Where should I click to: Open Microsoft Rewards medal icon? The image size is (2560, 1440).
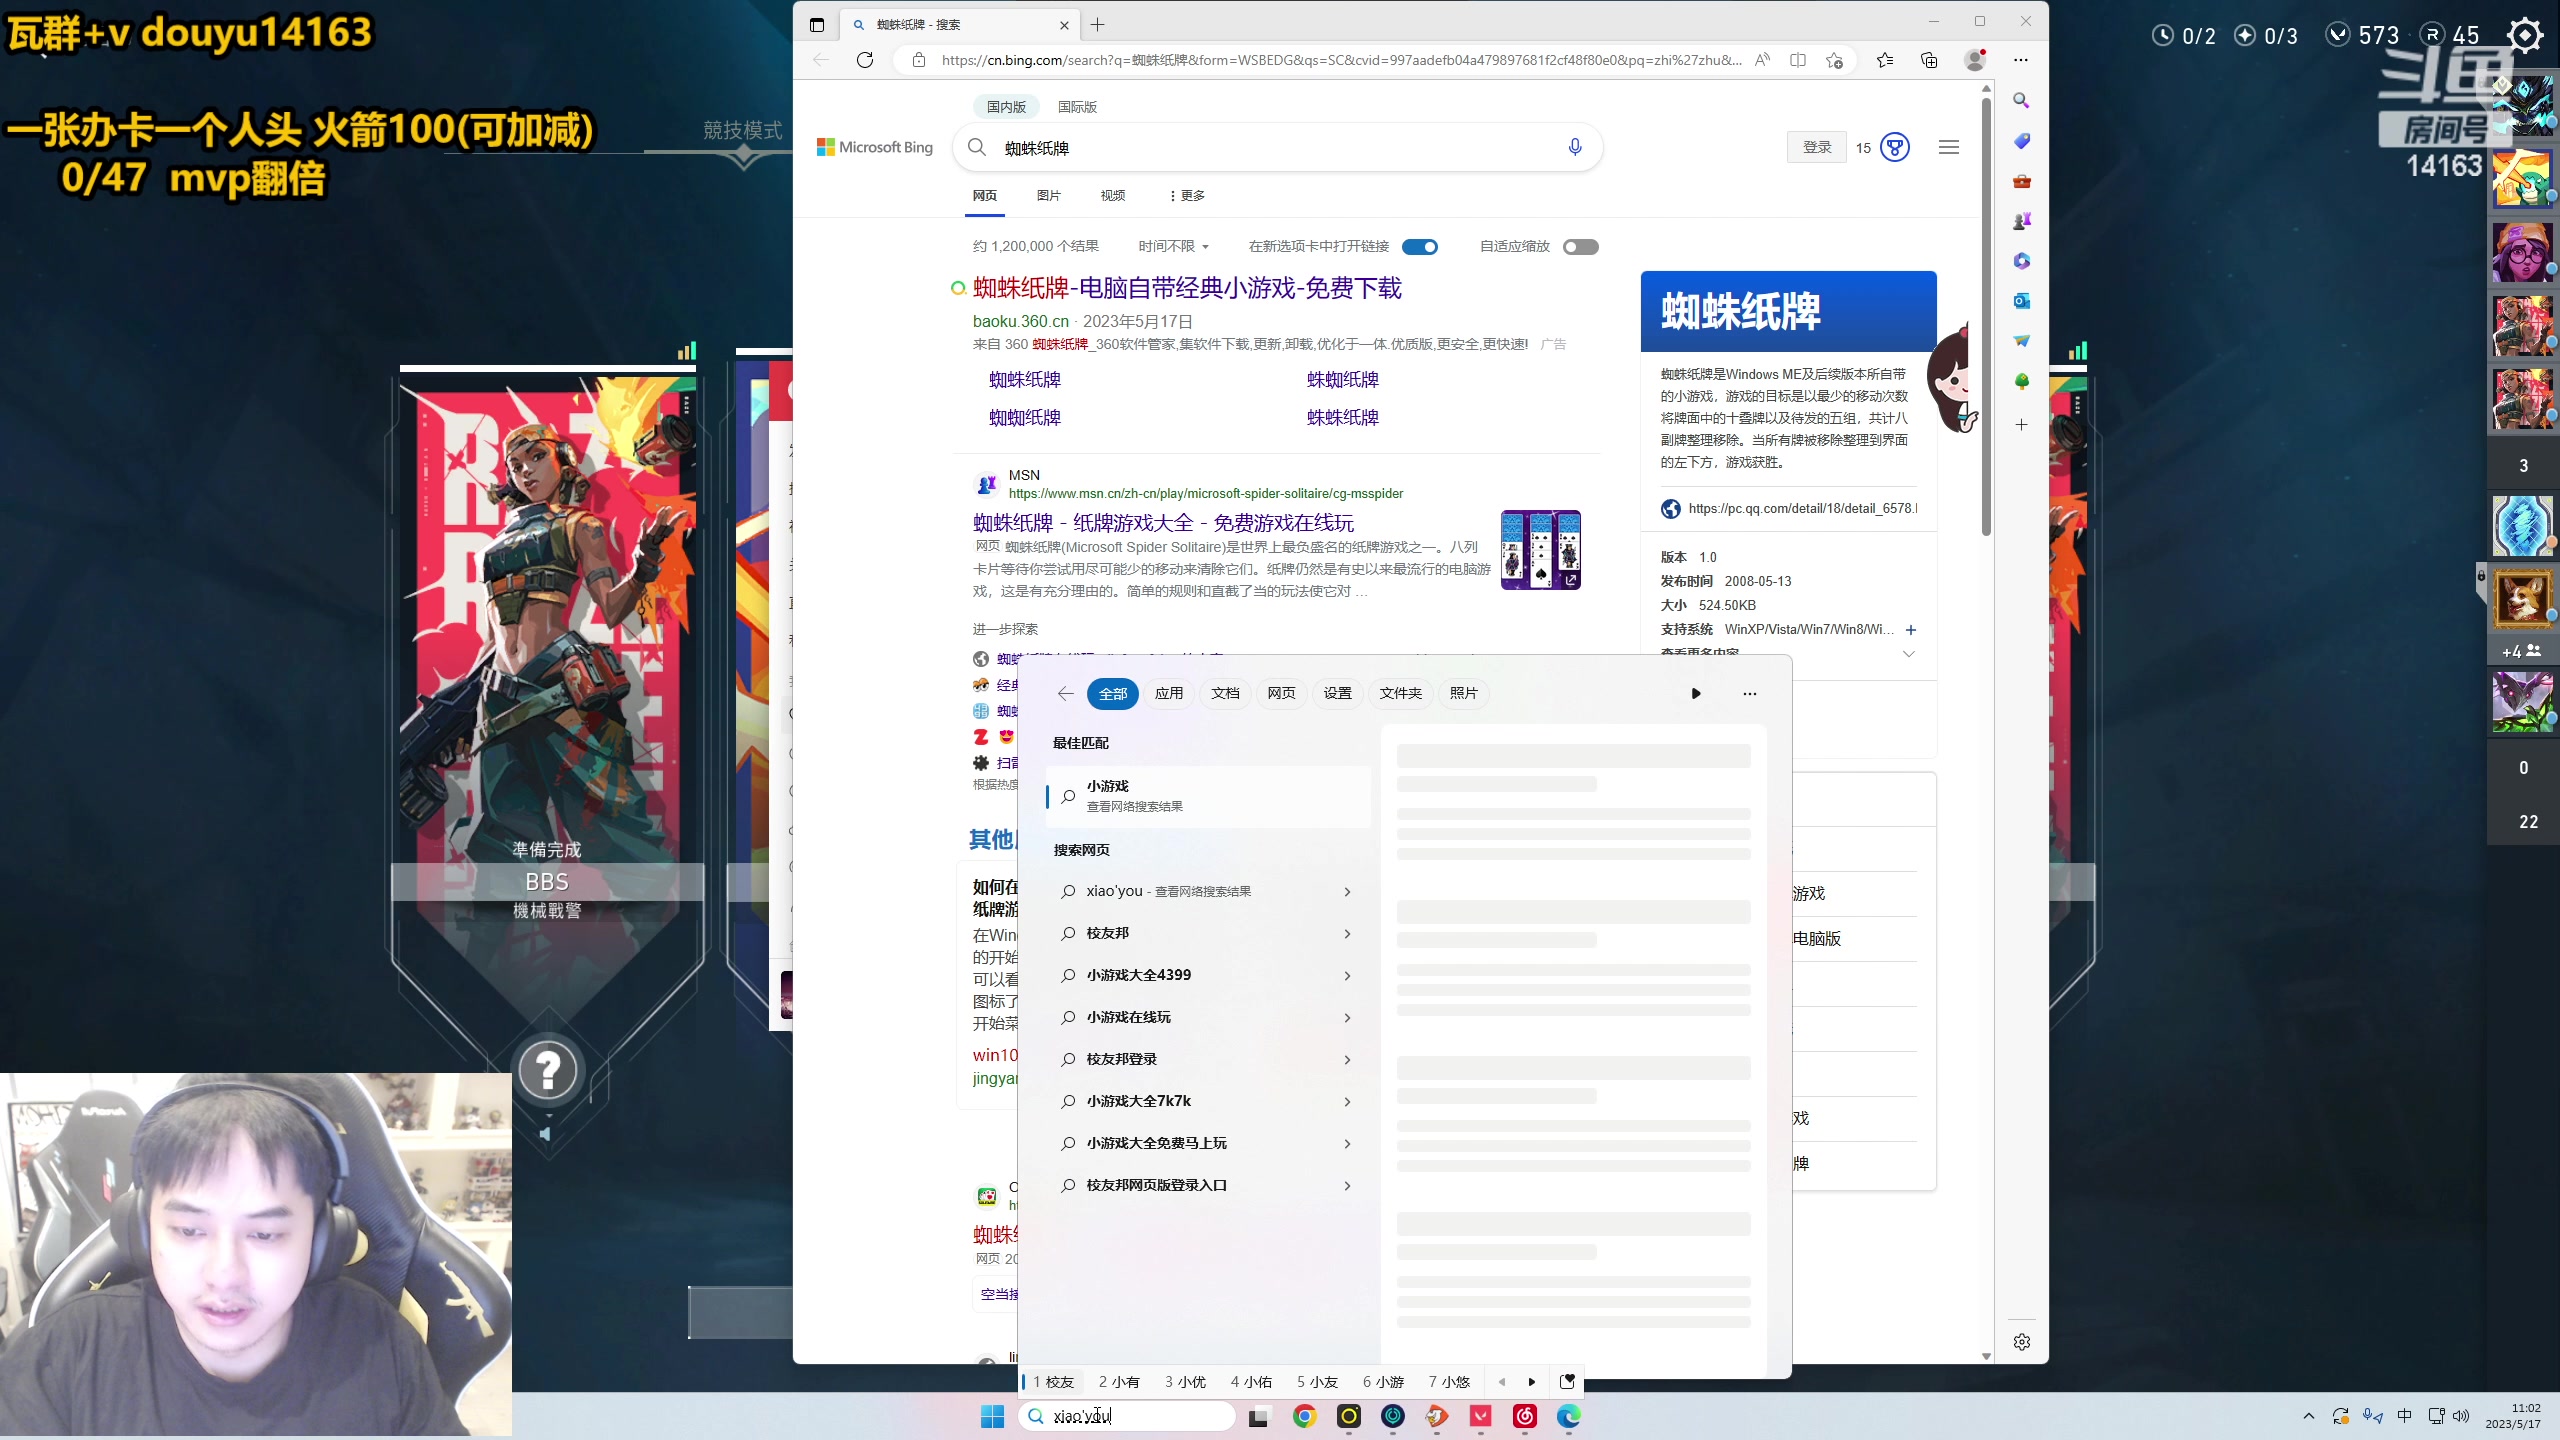[x=1895, y=148]
